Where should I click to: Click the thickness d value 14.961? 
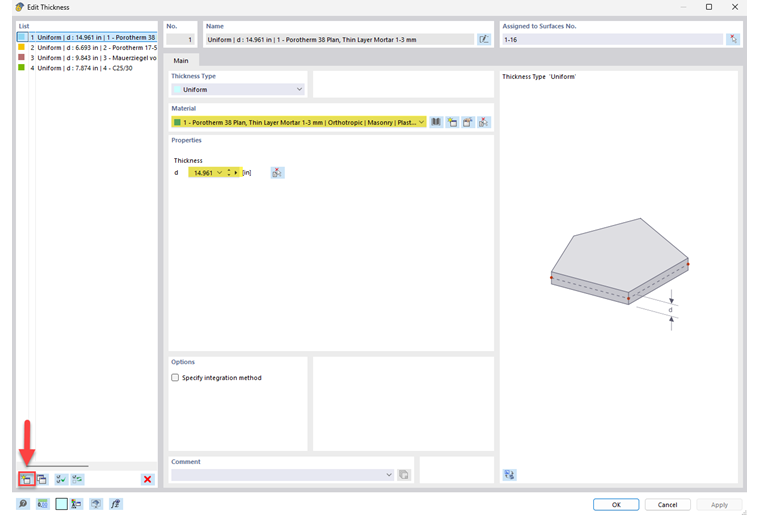203,172
